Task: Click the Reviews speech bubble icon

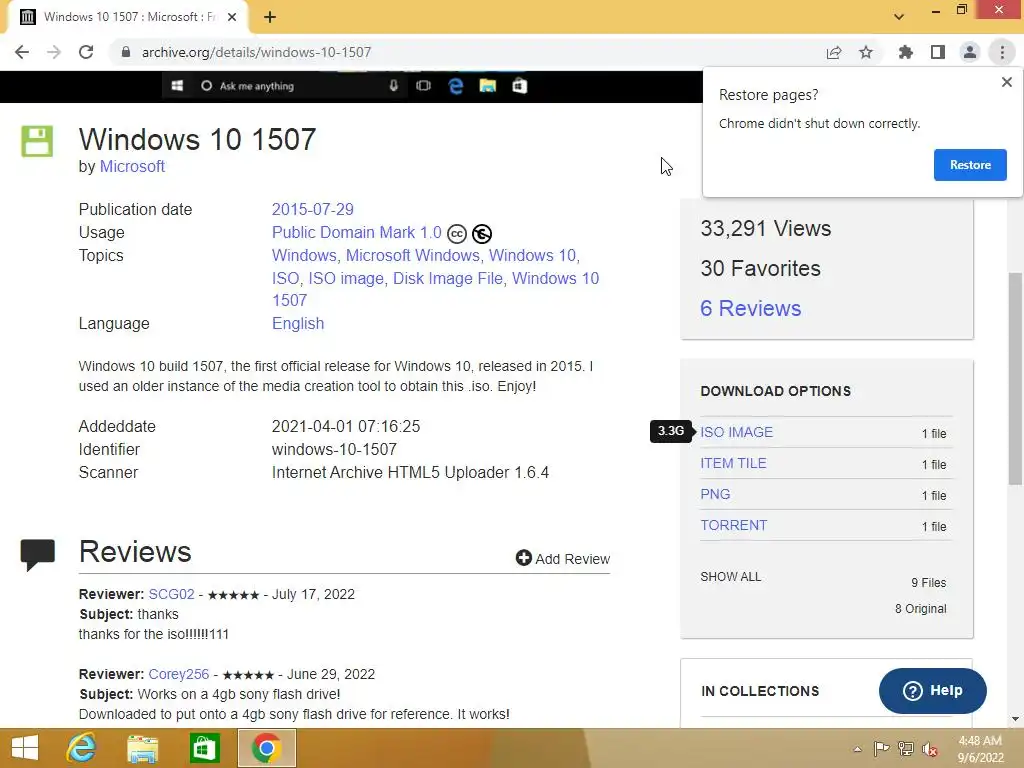Action: pos(38,554)
